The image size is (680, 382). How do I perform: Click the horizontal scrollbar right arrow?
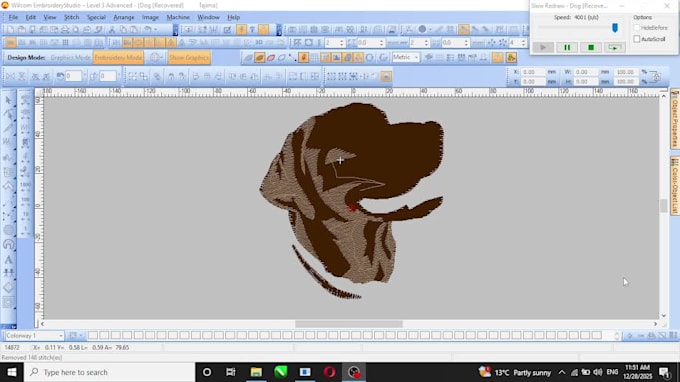655,324
